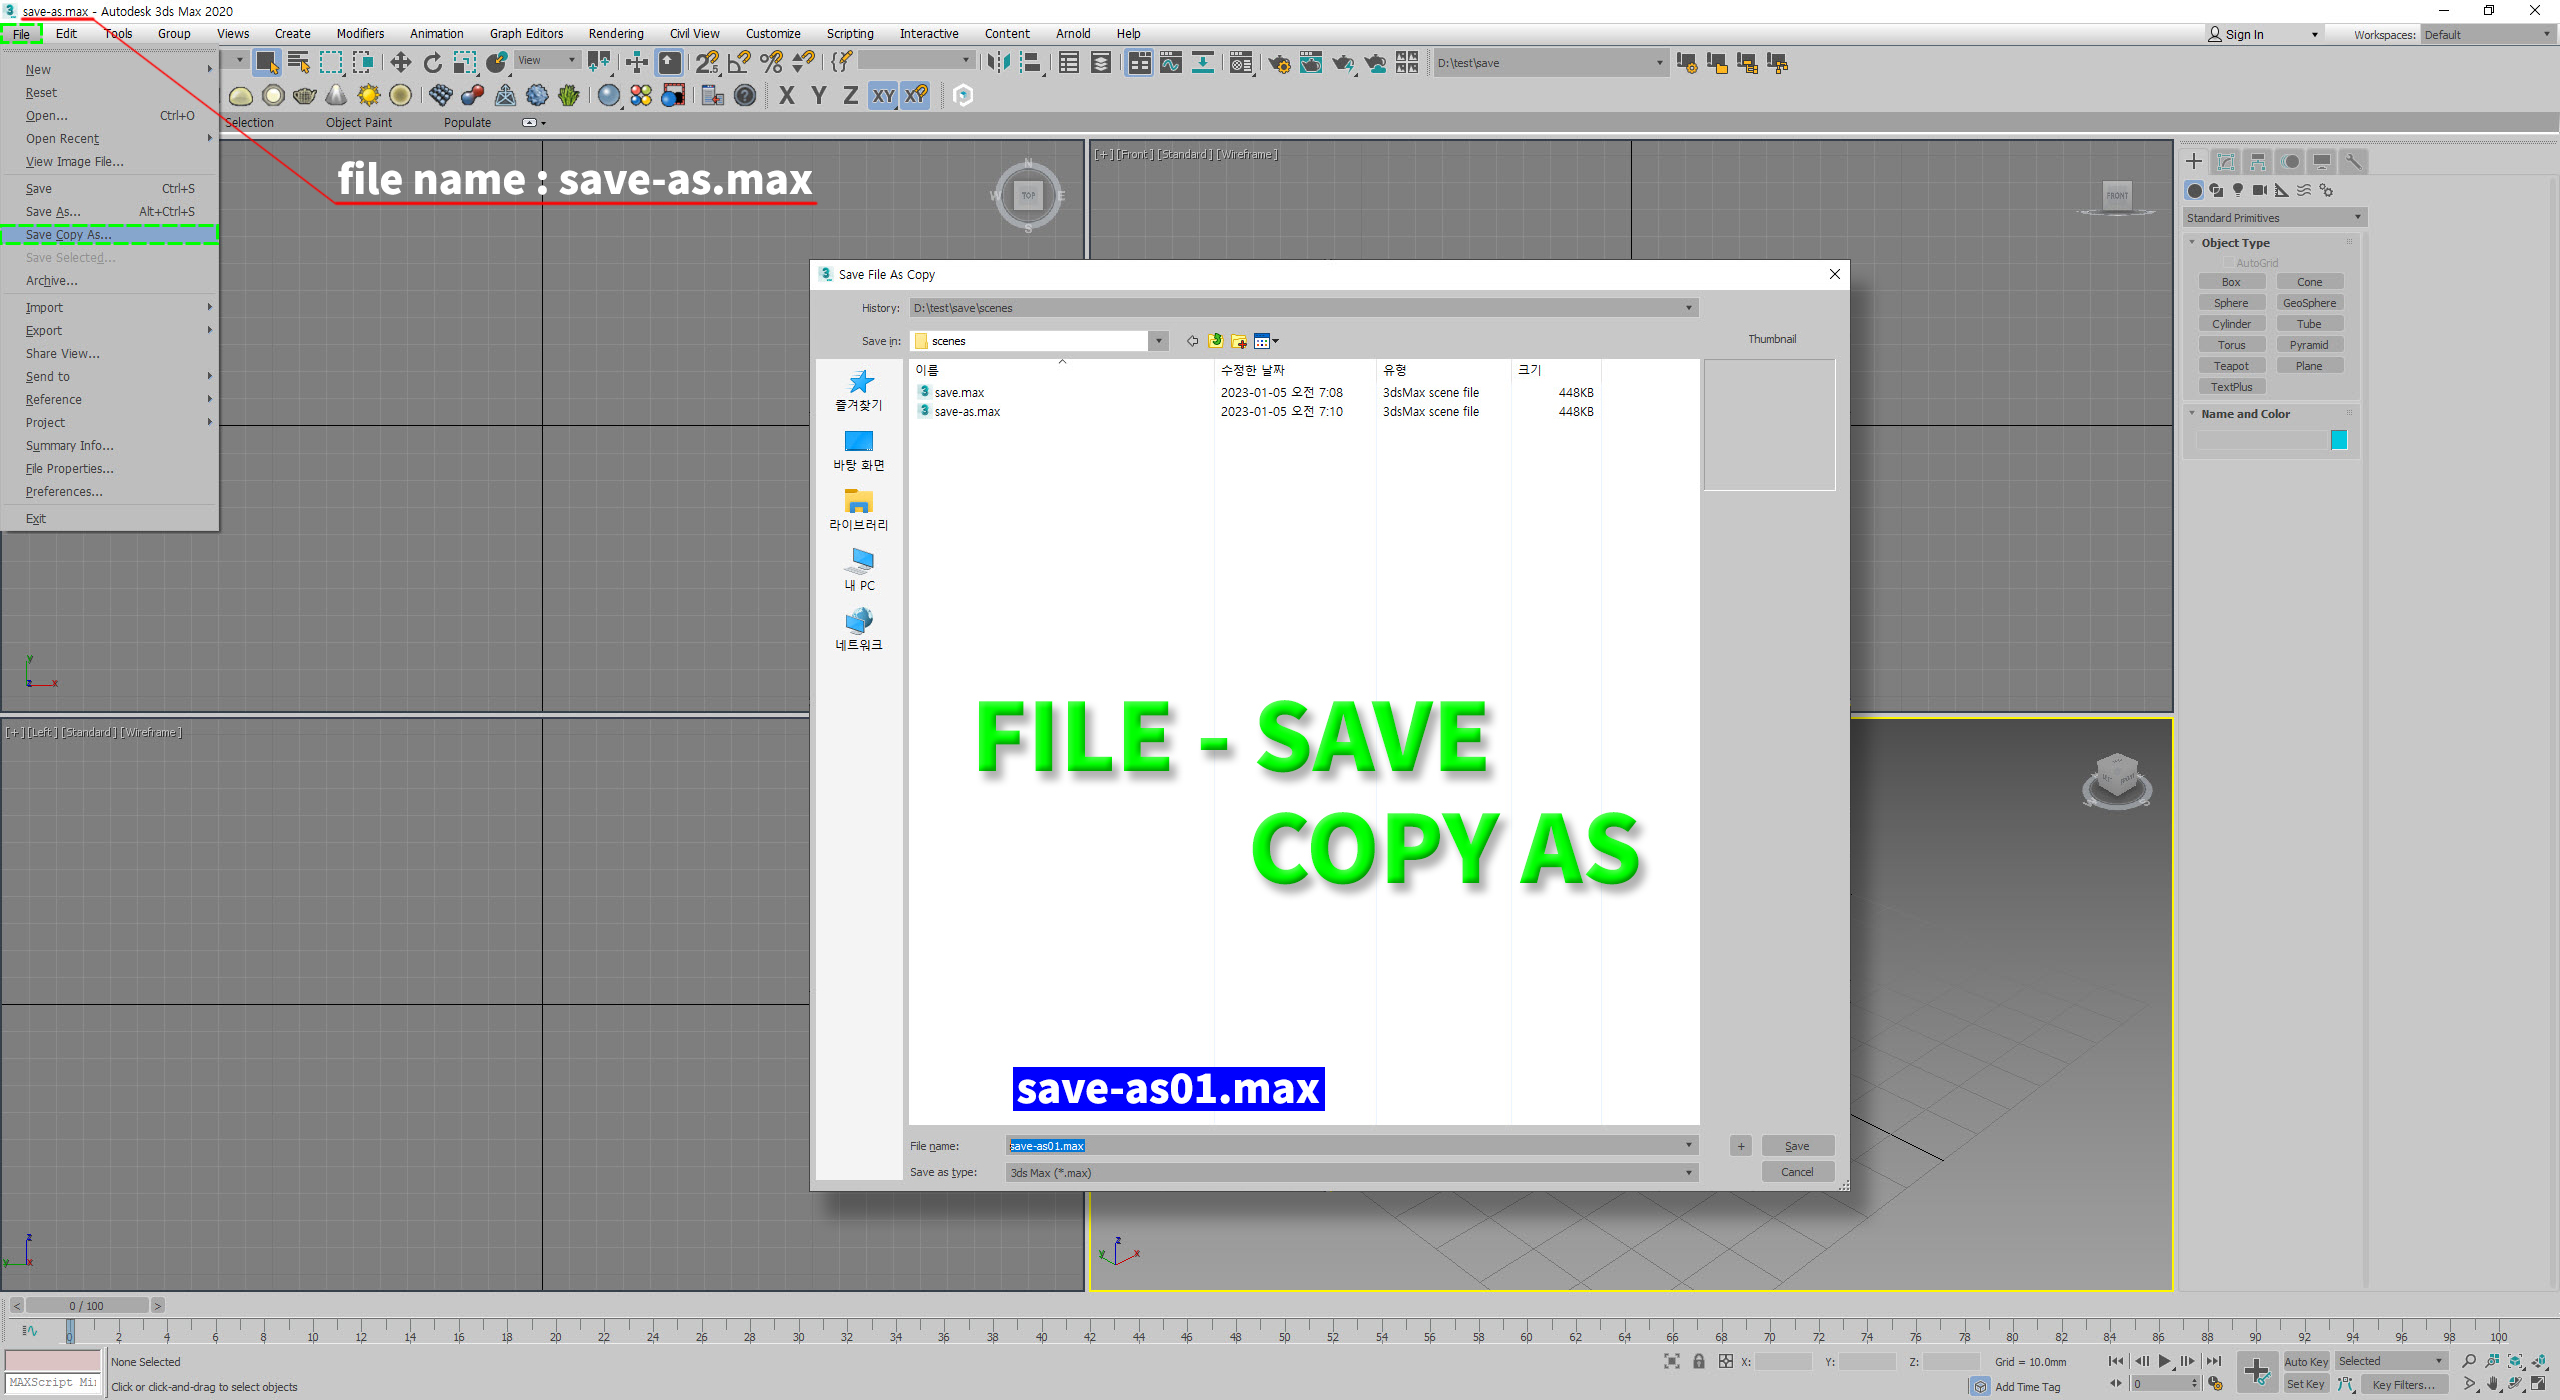
Task: Toggle the XY axis constraint
Action: coord(883,95)
